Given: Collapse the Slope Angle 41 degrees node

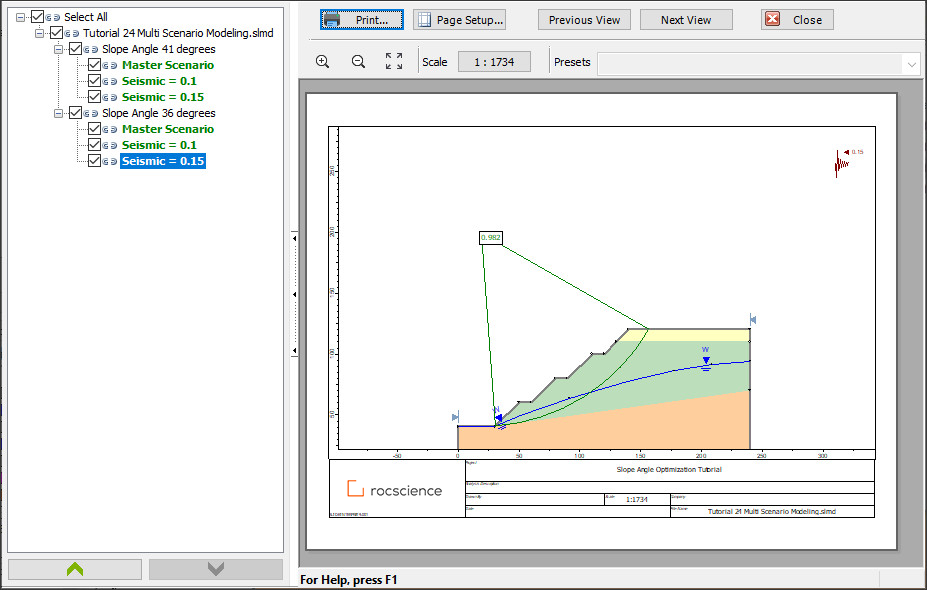Looking at the screenshot, I should pos(58,49).
